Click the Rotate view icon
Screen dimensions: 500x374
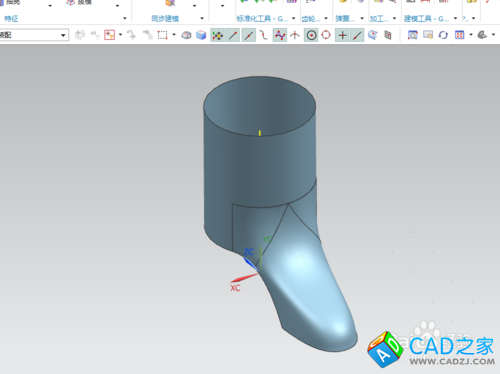pos(443,35)
